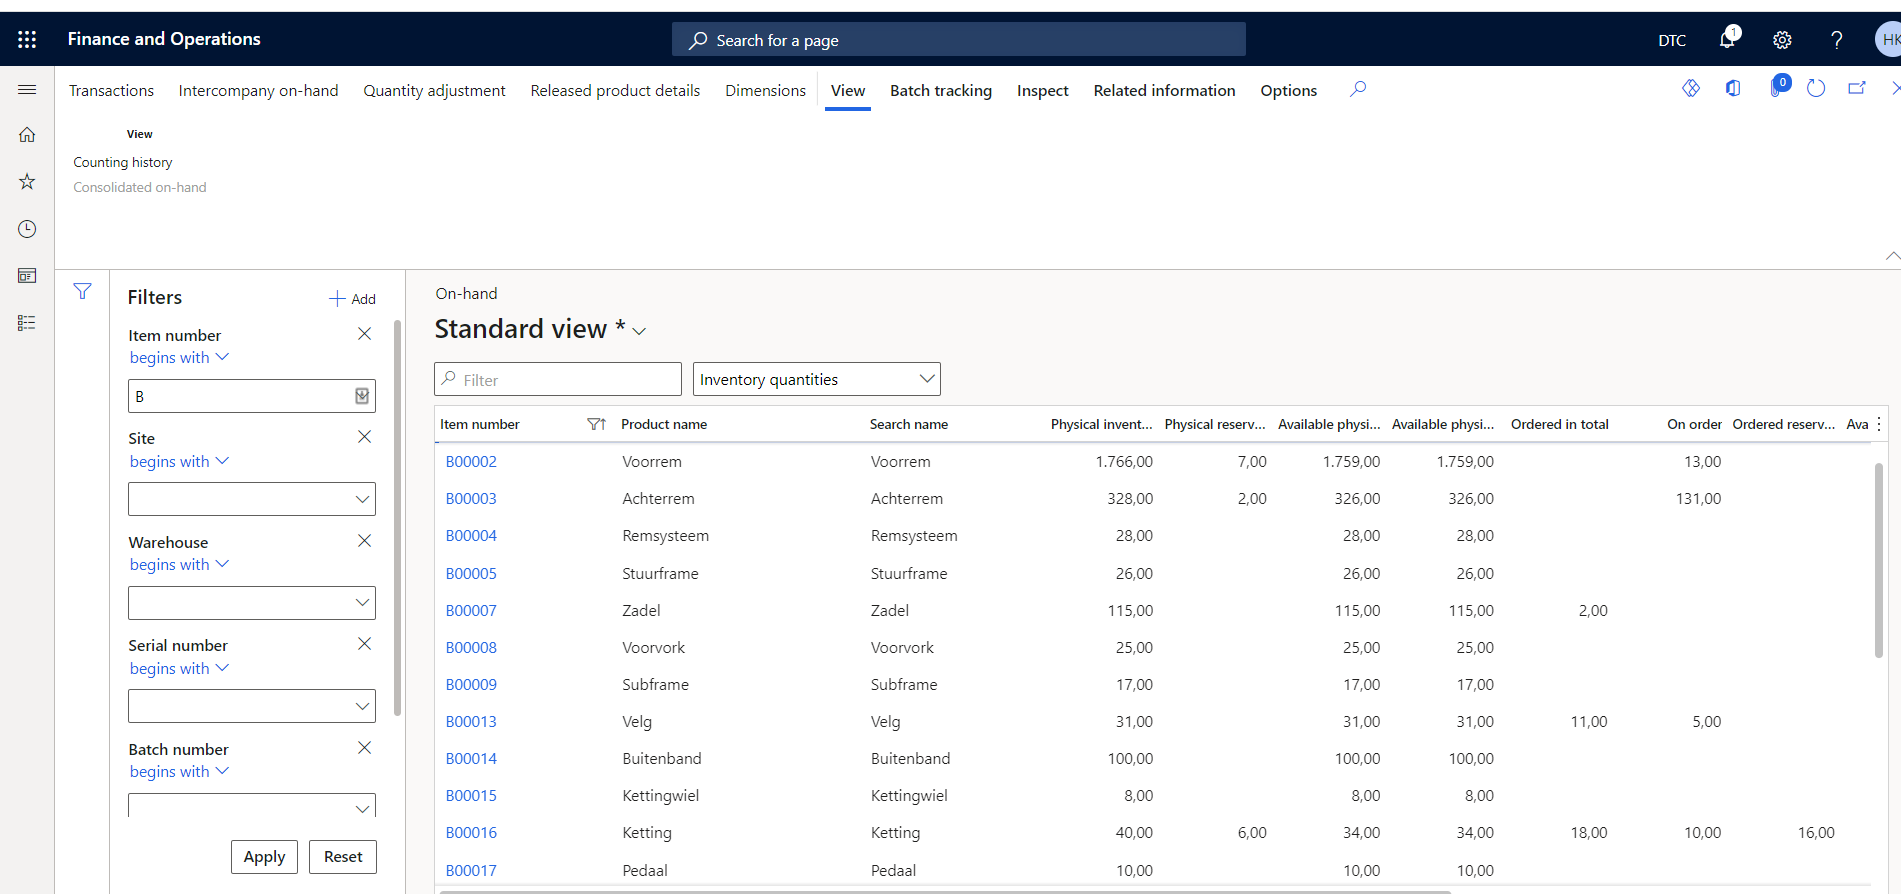This screenshot has height=894, width=1901.
Task: Open Recent clock icon in sidebar
Action: [x=27, y=229]
